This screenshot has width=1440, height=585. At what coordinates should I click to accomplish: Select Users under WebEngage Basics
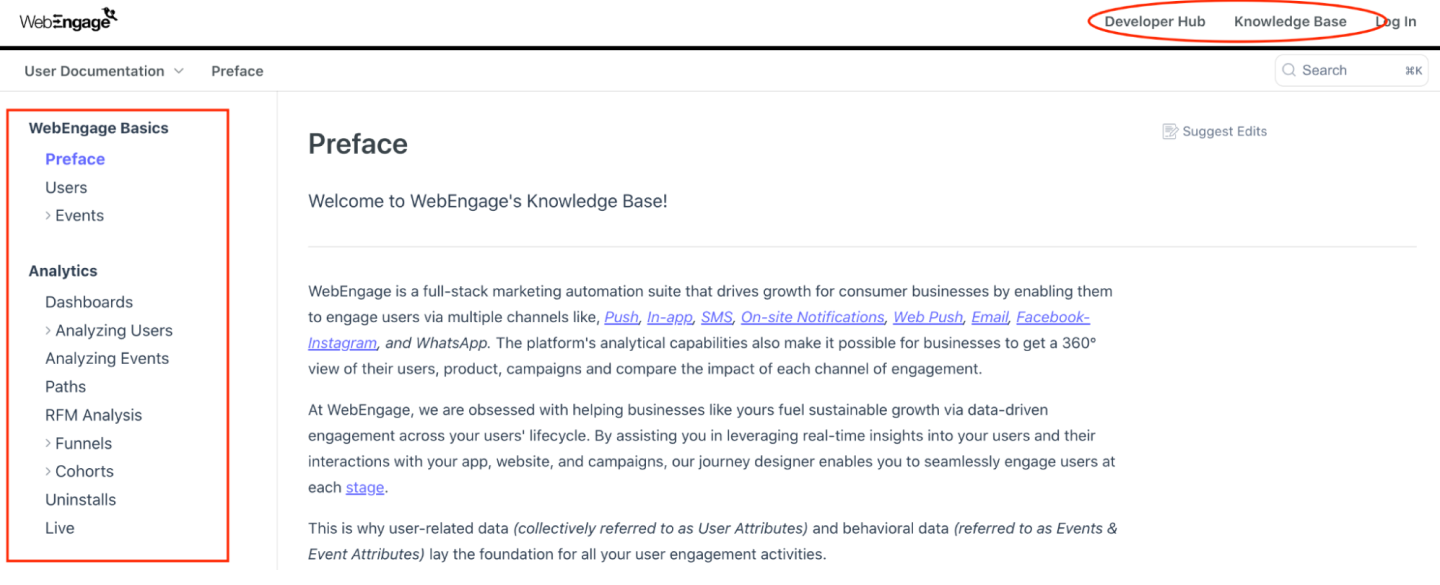66,187
